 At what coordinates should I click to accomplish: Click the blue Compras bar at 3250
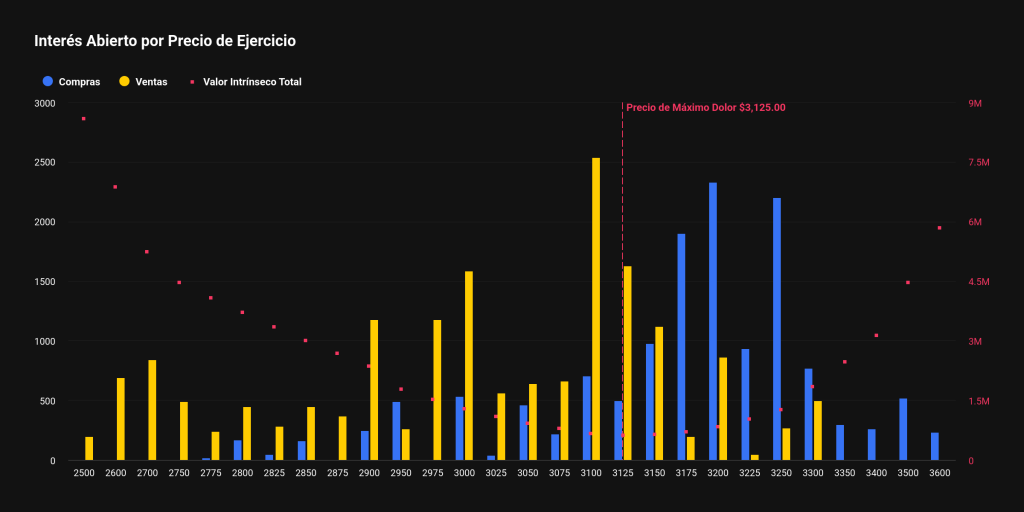click(777, 330)
